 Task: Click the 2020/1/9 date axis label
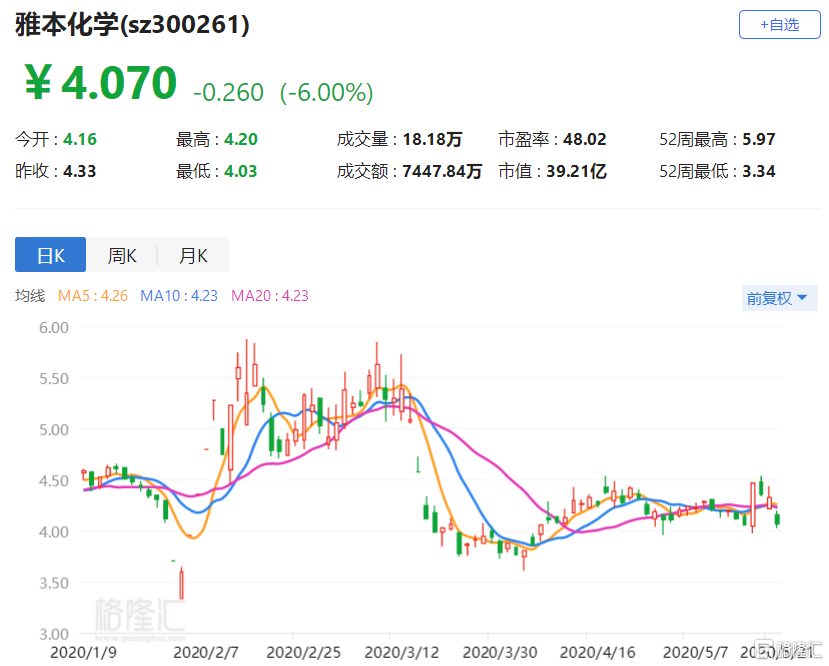[x=83, y=652]
